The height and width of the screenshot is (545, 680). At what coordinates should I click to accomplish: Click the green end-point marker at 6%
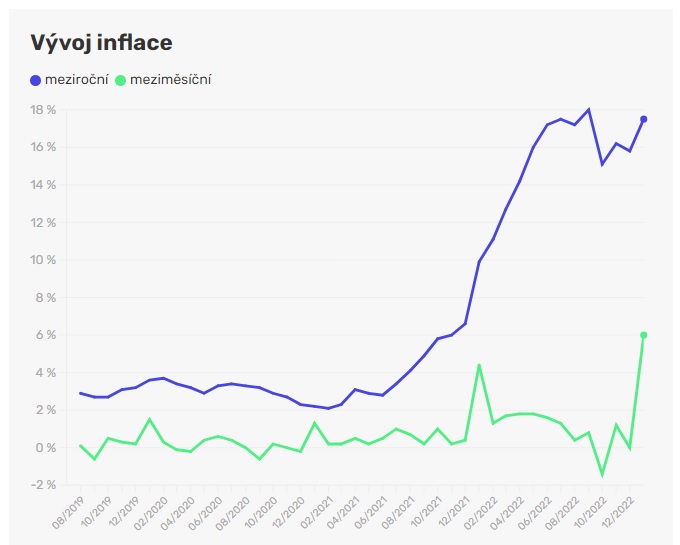click(643, 335)
